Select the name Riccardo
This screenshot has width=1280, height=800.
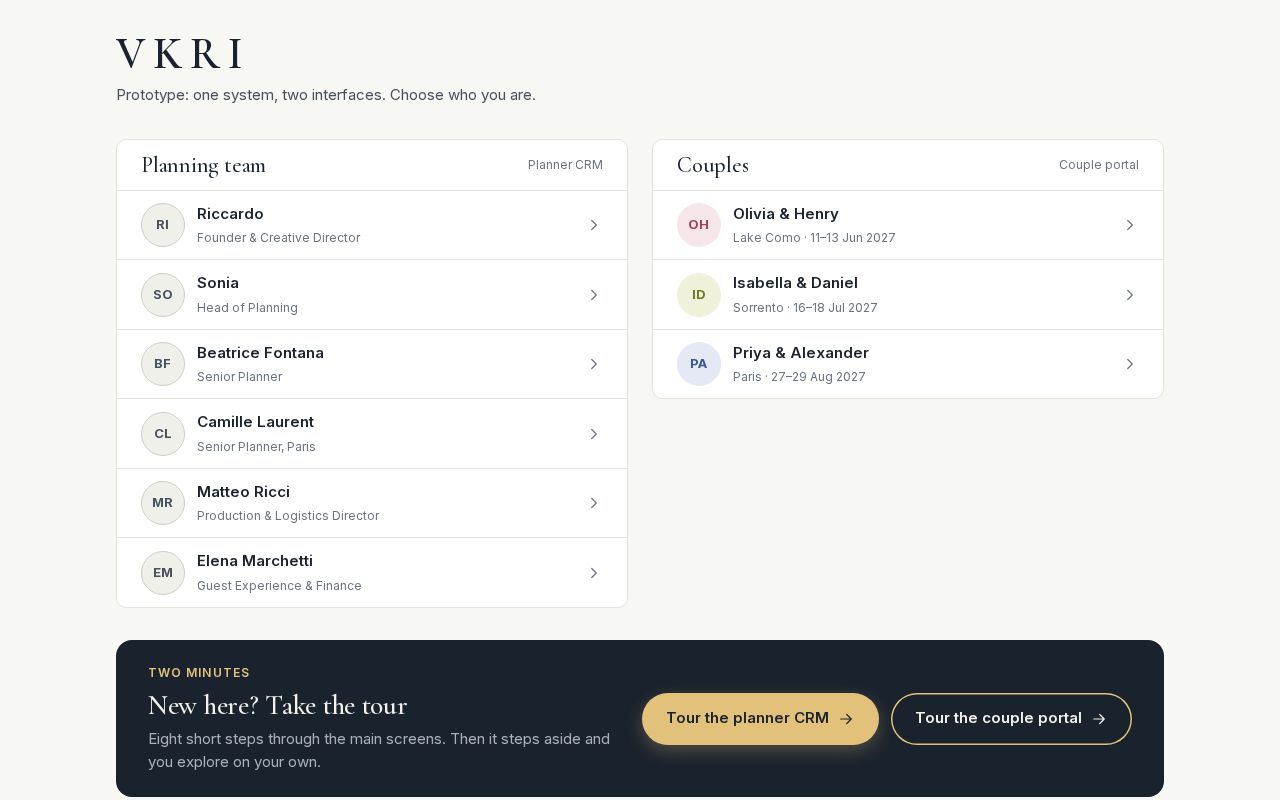click(230, 214)
